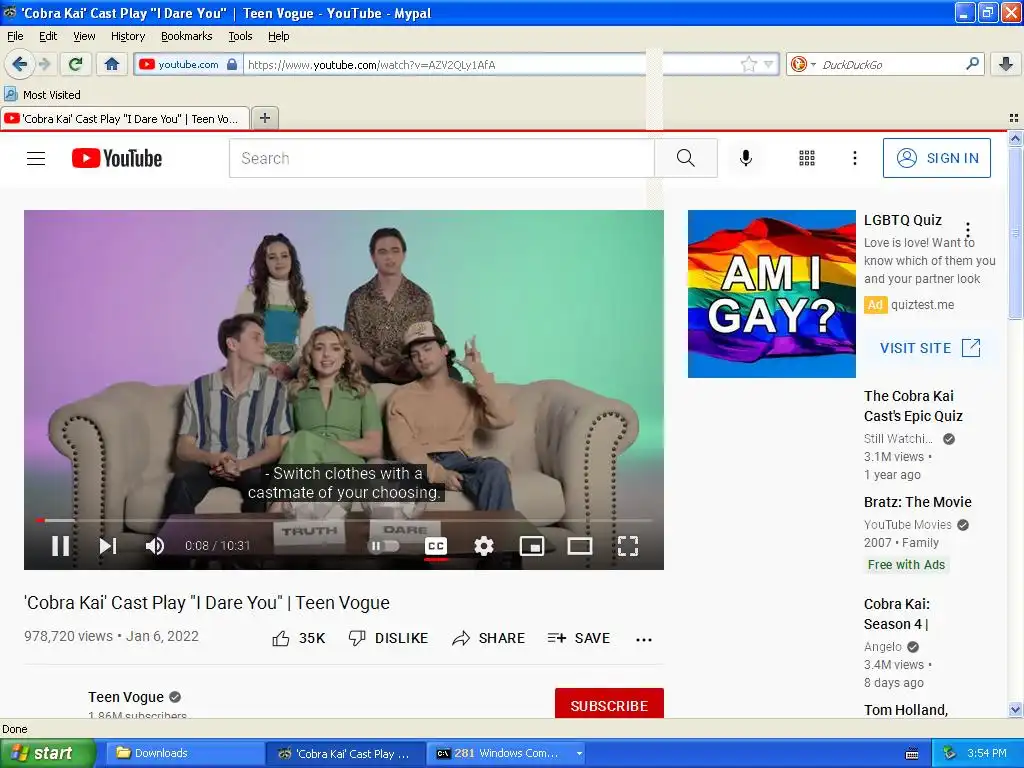Open a new browser tab
Viewport: 1024px width, 768px height.
(264, 118)
